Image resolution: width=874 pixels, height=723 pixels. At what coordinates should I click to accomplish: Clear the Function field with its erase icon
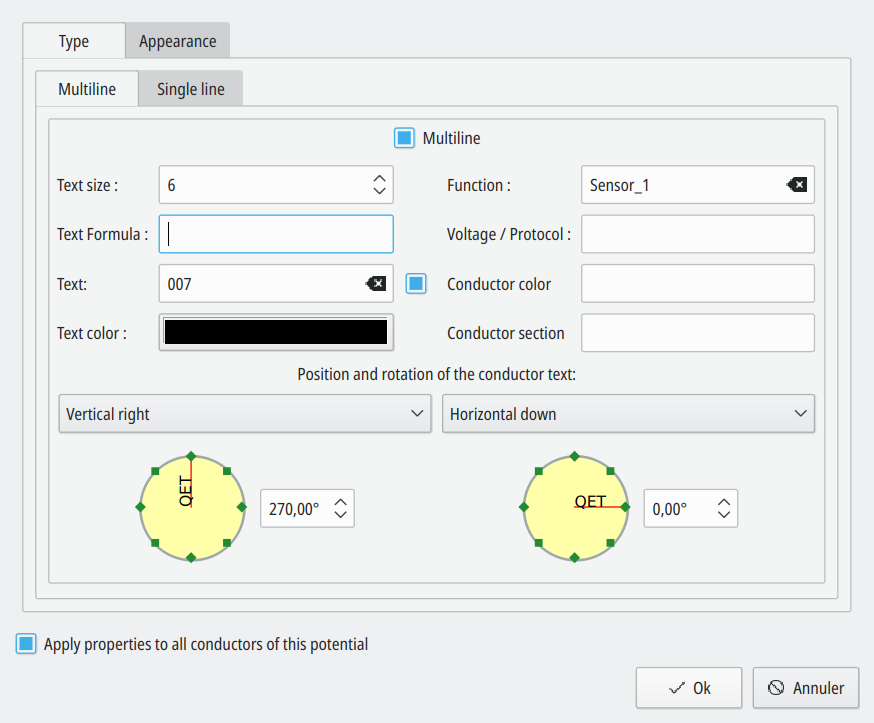click(x=796, y=185)
